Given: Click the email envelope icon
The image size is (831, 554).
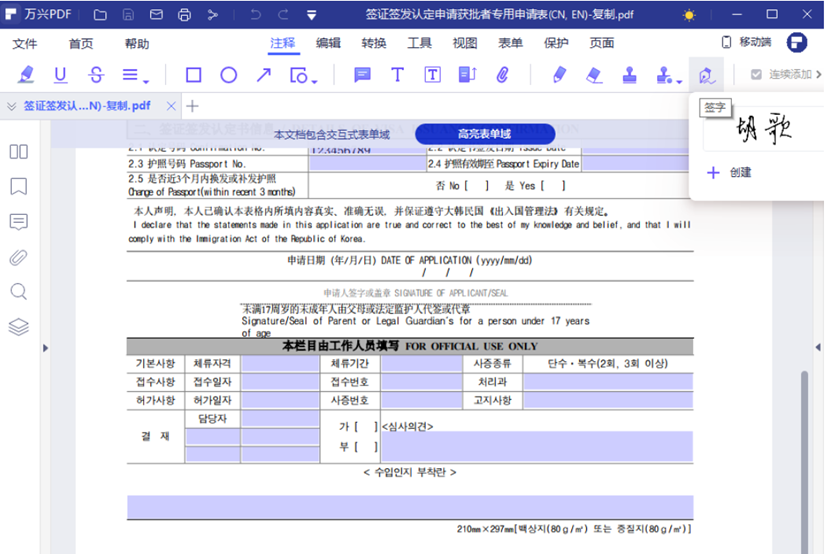Looking at the screenshot, I should [156, 15].
